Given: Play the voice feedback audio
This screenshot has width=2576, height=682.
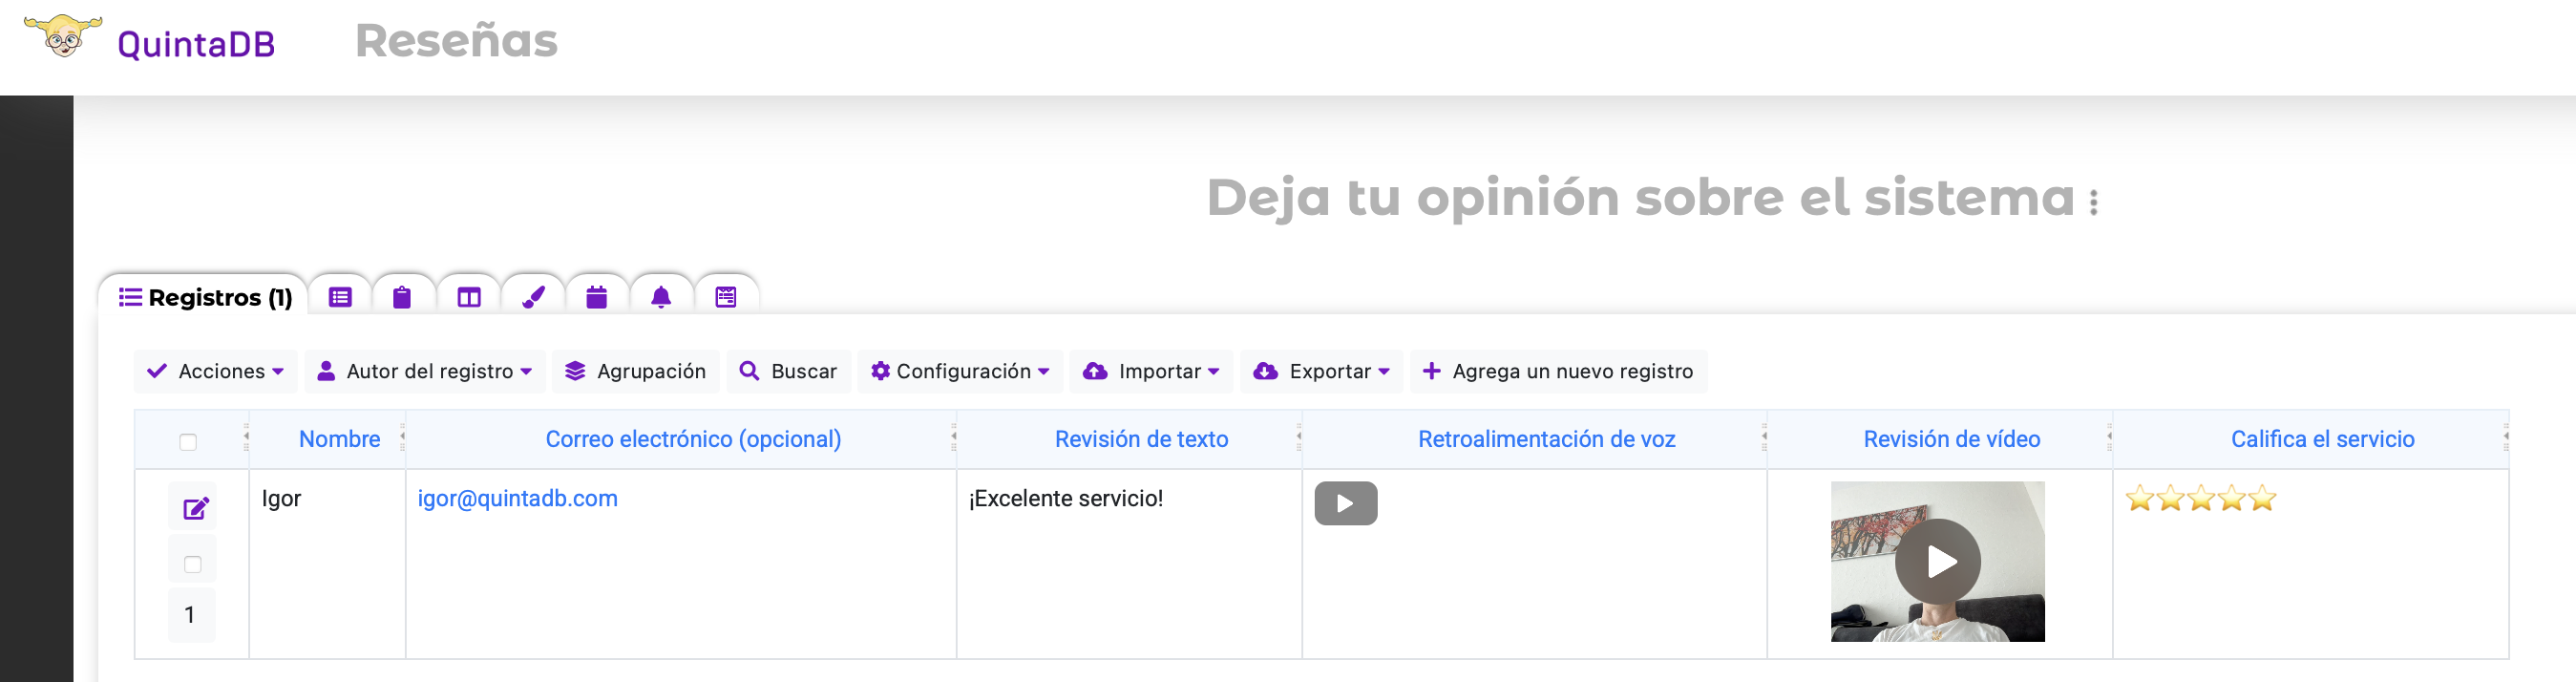Looking at the screenshot, I should pyautogui.click(x=1345, y=503).
